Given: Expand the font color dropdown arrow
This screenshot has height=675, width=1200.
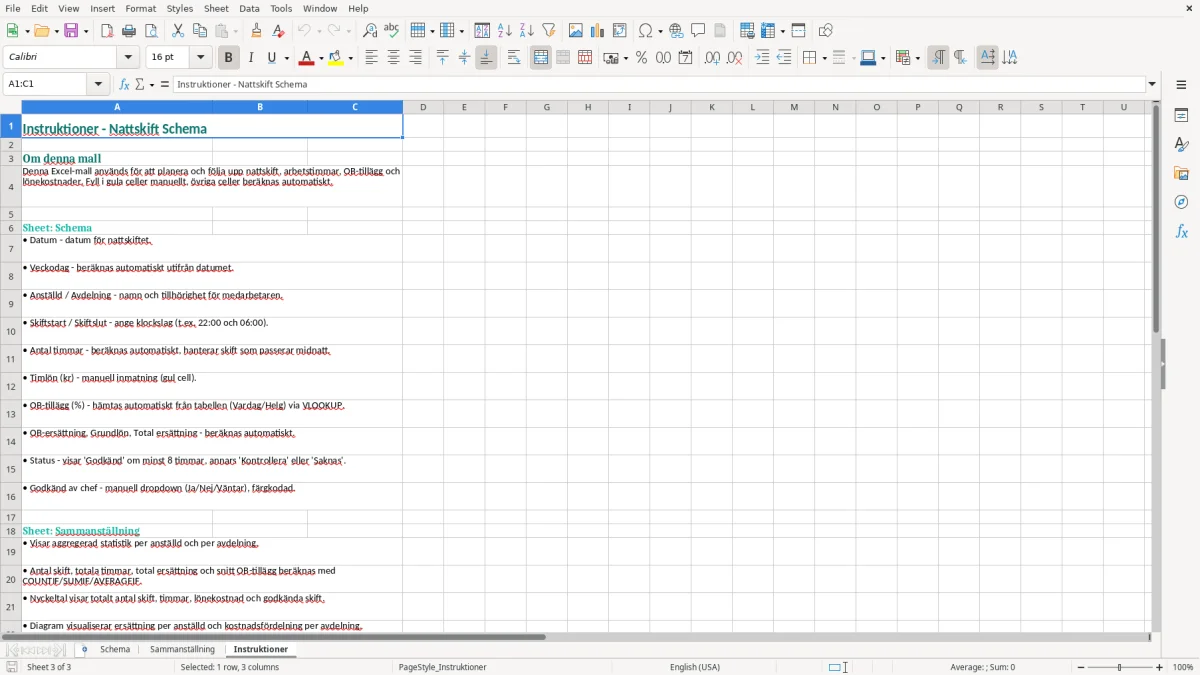Looking at the screenshot, I should [x=322, y=58].
